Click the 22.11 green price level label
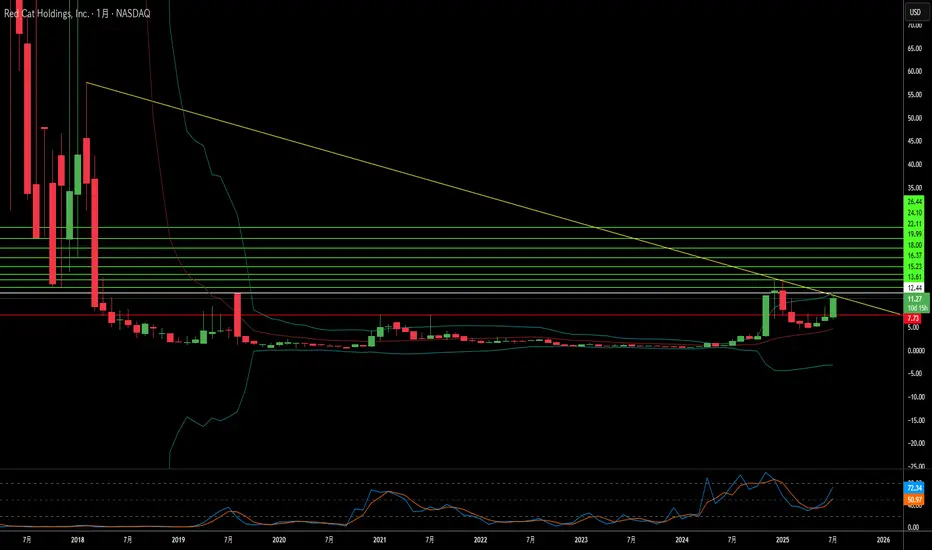The width and height of the screenshot is (932, 550). pyautogui.click(x=915, y=224)
